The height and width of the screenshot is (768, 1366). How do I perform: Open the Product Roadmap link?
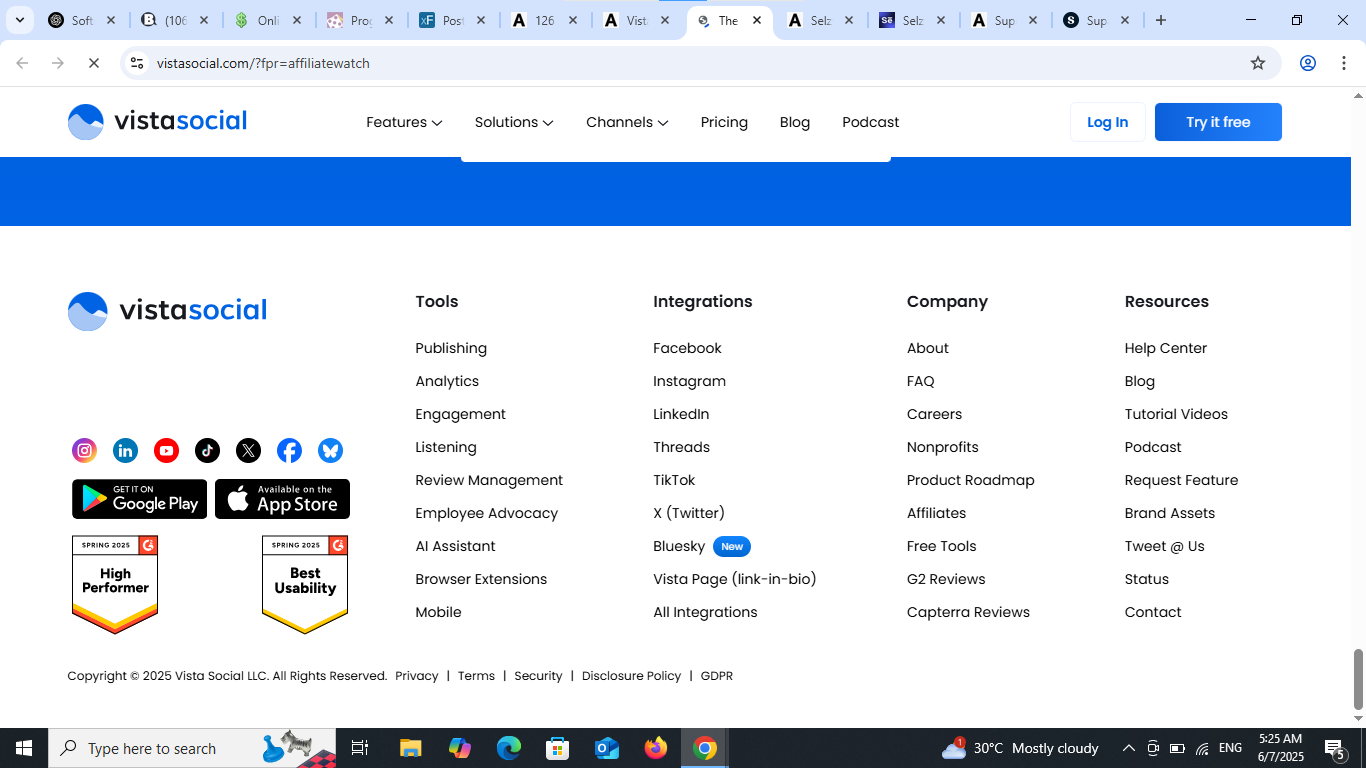[971, 480]
